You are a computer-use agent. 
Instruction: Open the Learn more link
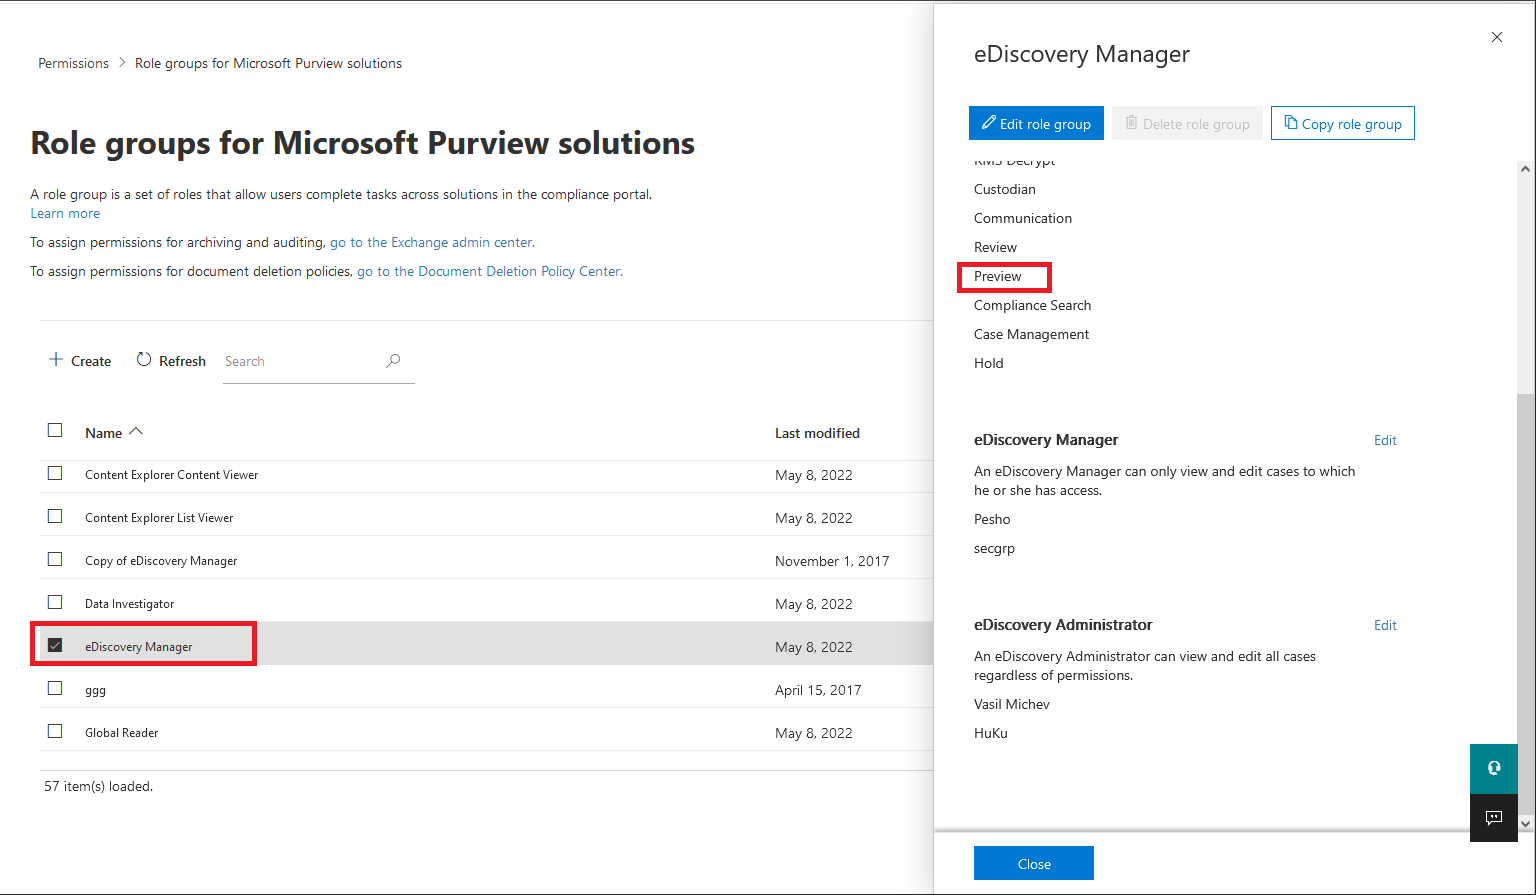[x=65, y=213]
